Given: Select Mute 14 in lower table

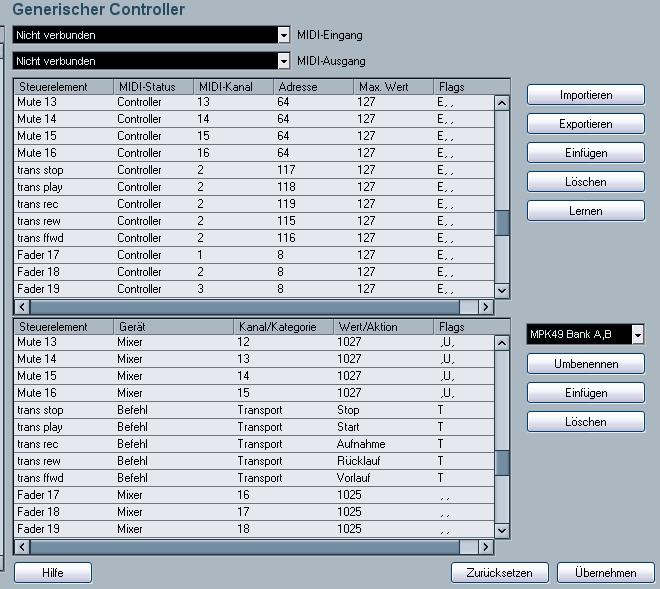Looking at the screenshot, I should click(x=37, y=359).
